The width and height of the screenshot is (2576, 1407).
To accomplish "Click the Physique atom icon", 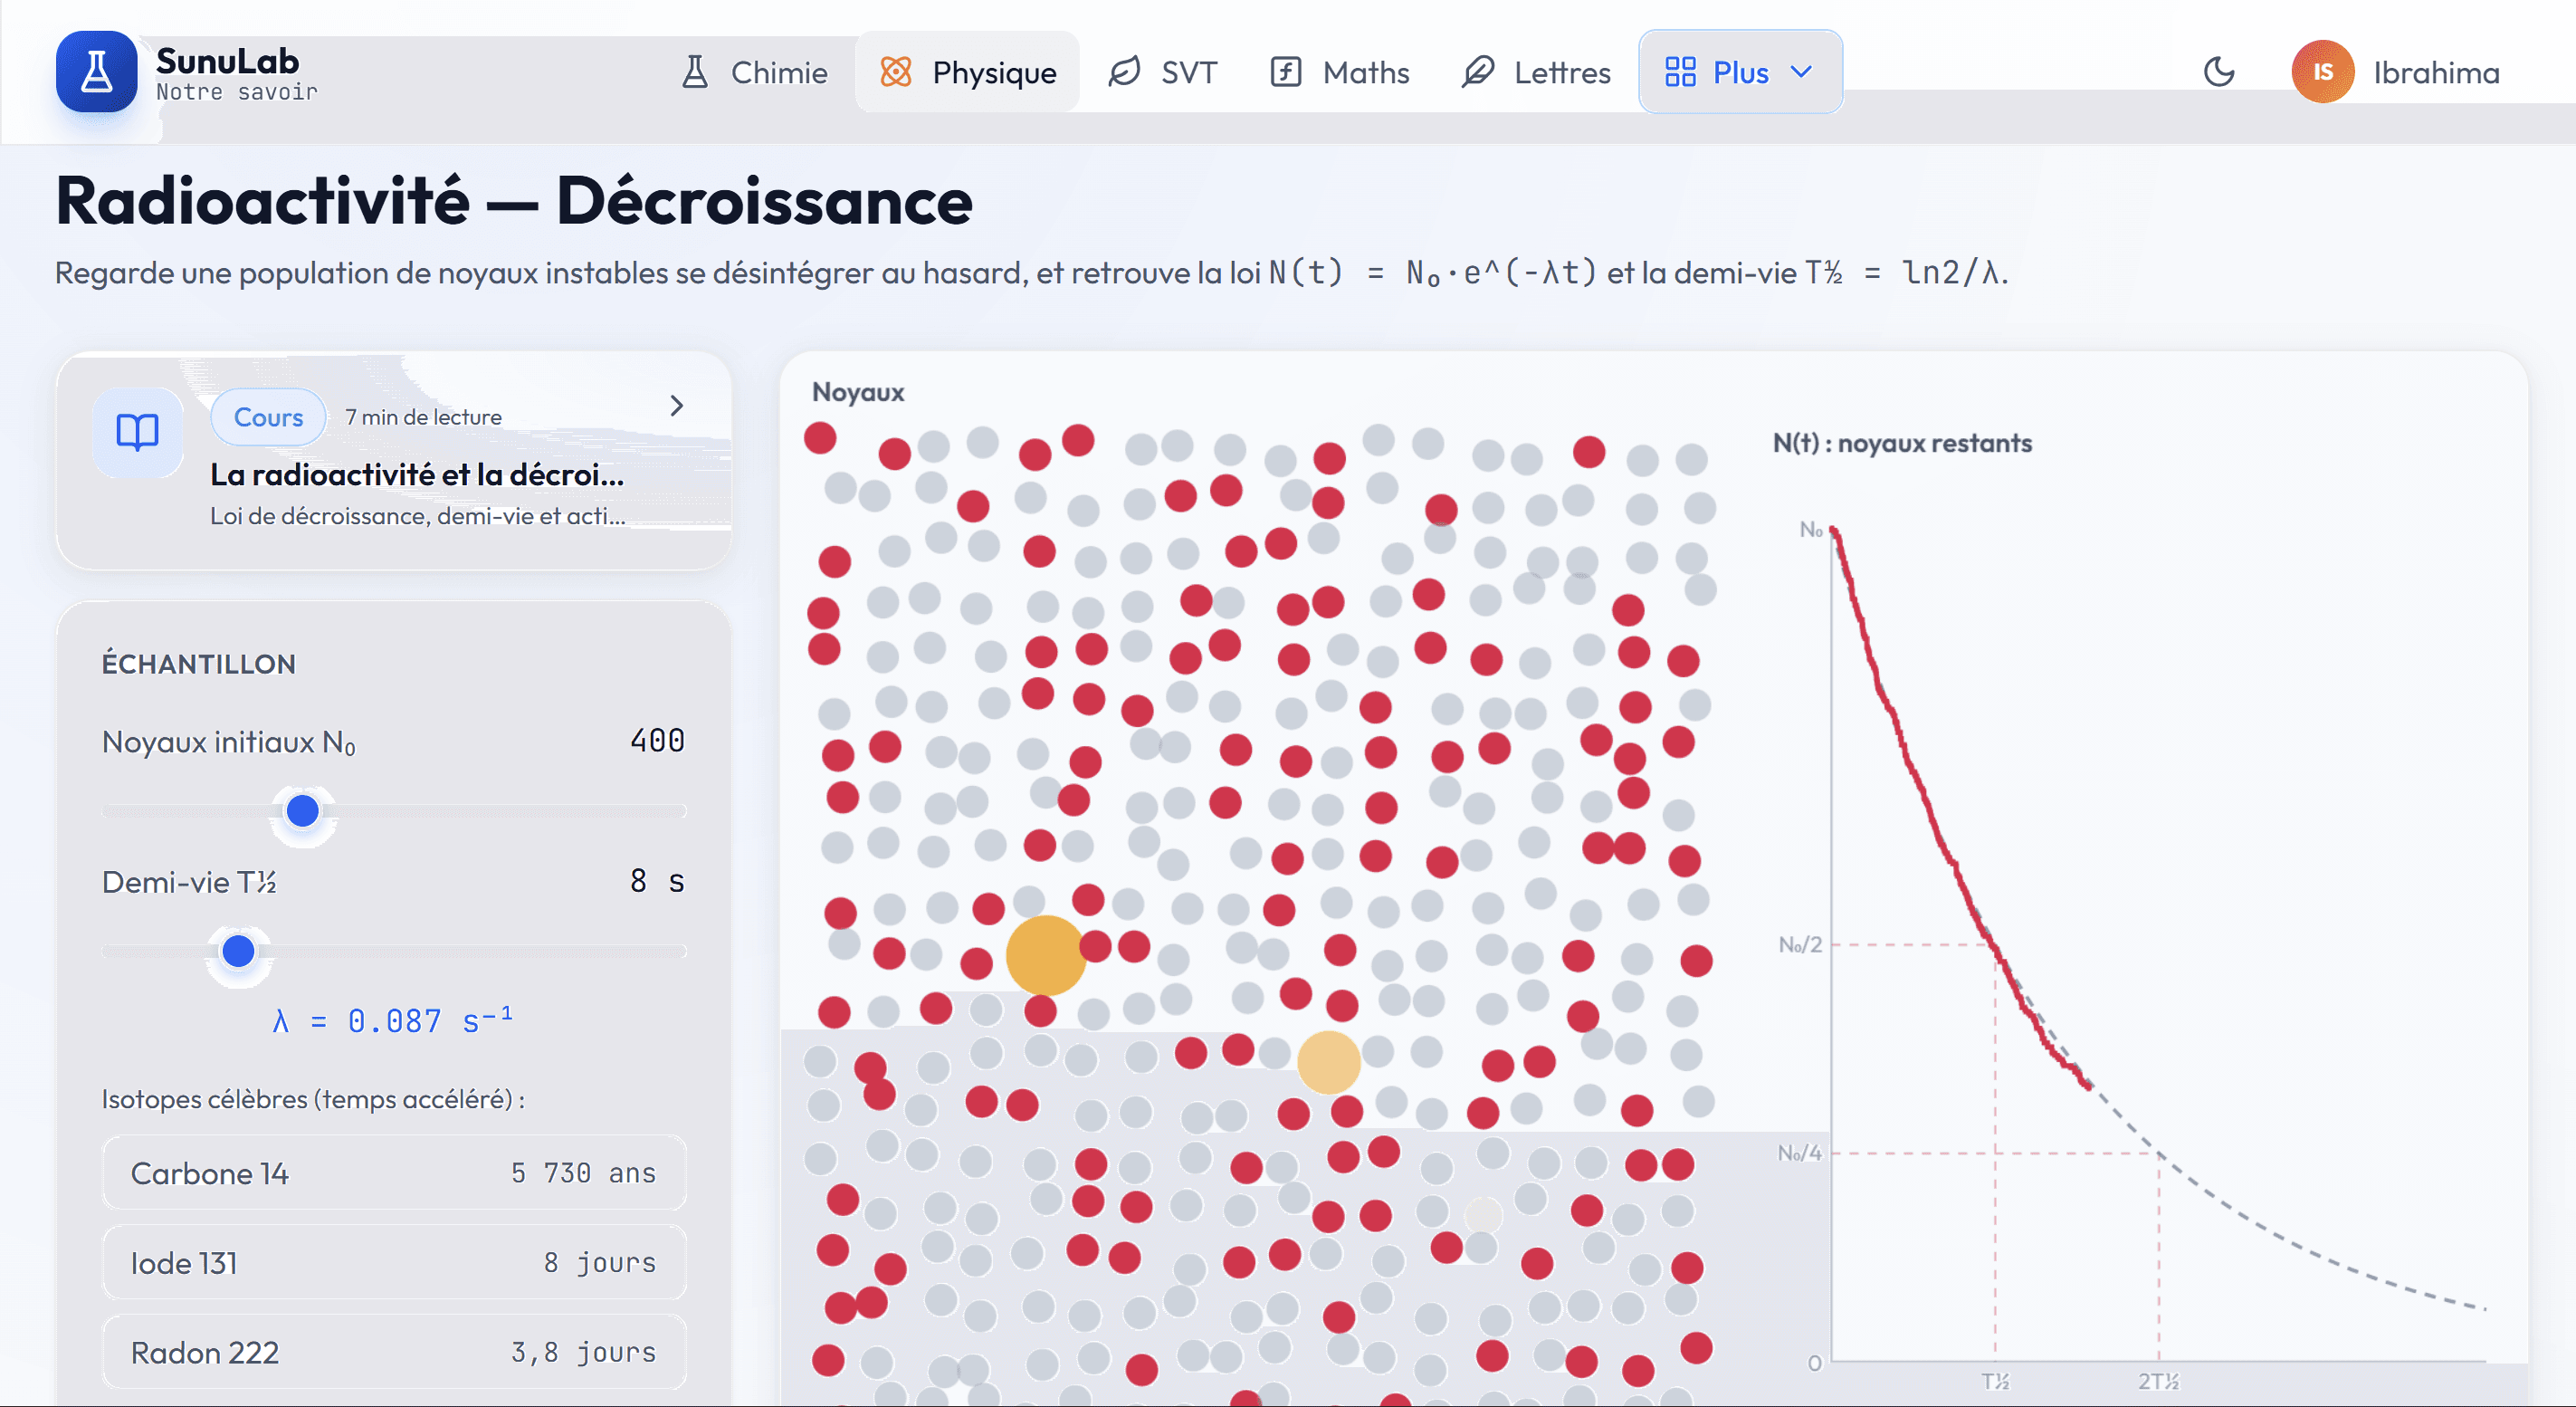I will (896, 72).
